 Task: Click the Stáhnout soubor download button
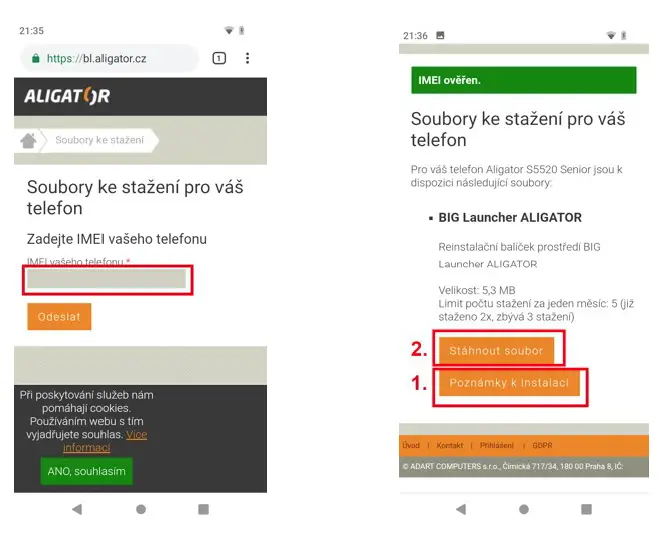click(x=496, y=350)
